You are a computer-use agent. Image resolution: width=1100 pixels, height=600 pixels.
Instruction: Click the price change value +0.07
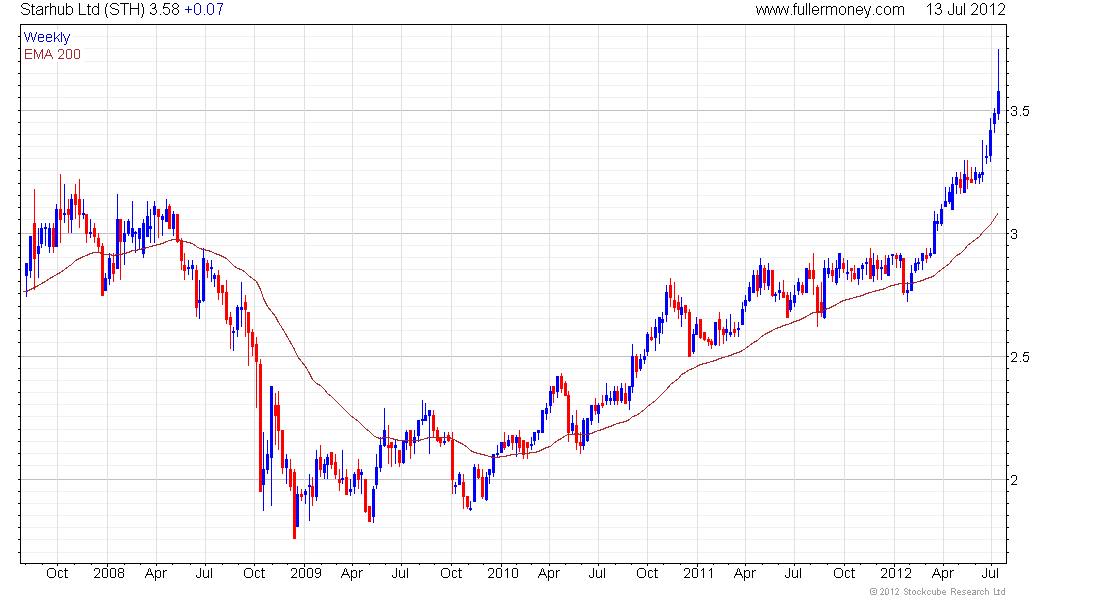[203, 10]
